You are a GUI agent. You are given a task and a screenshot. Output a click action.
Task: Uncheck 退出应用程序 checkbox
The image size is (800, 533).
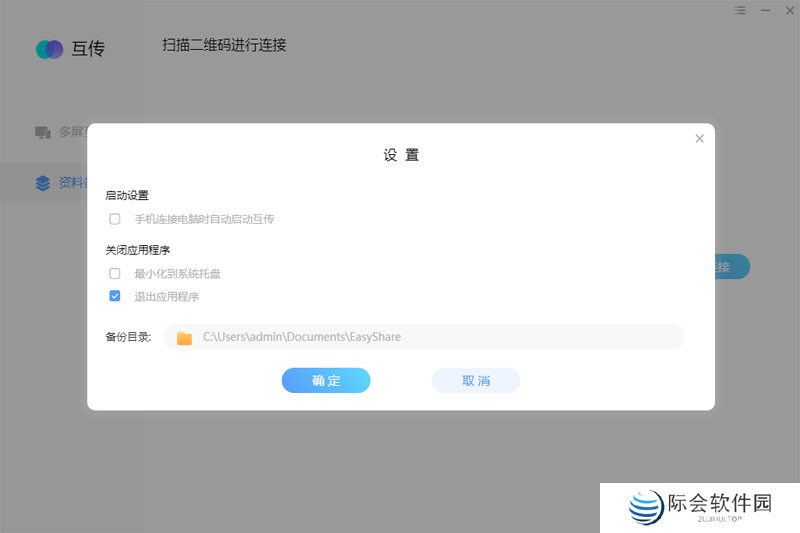[115, 296]
